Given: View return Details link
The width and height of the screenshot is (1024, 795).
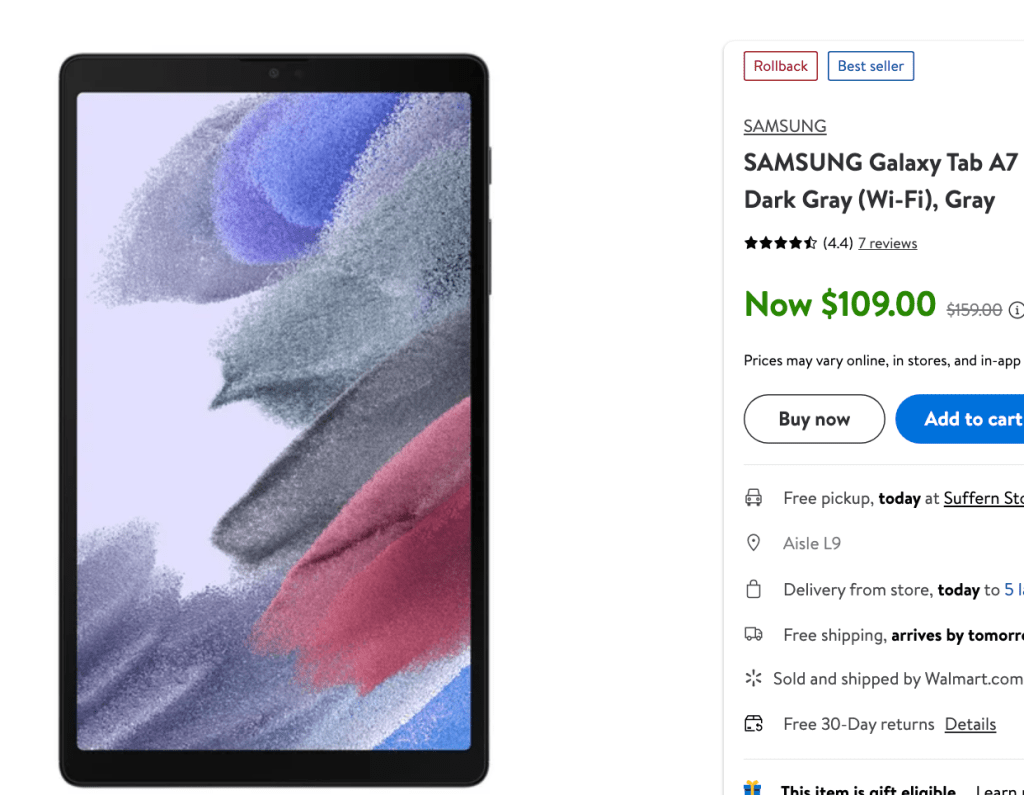Looking at the screenshot, I should click(970, 724).
